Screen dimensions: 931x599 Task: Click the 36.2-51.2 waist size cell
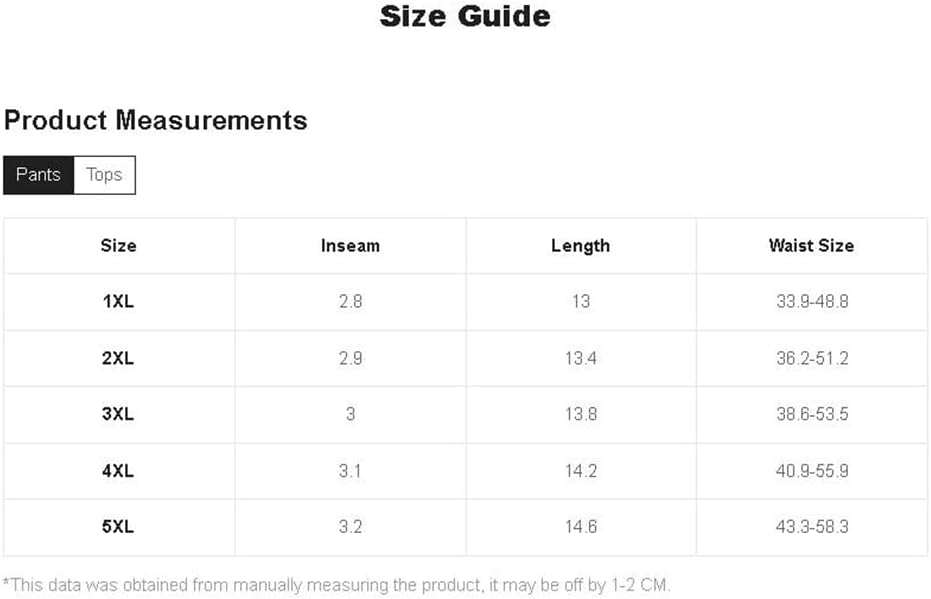(x=811, y=358)
